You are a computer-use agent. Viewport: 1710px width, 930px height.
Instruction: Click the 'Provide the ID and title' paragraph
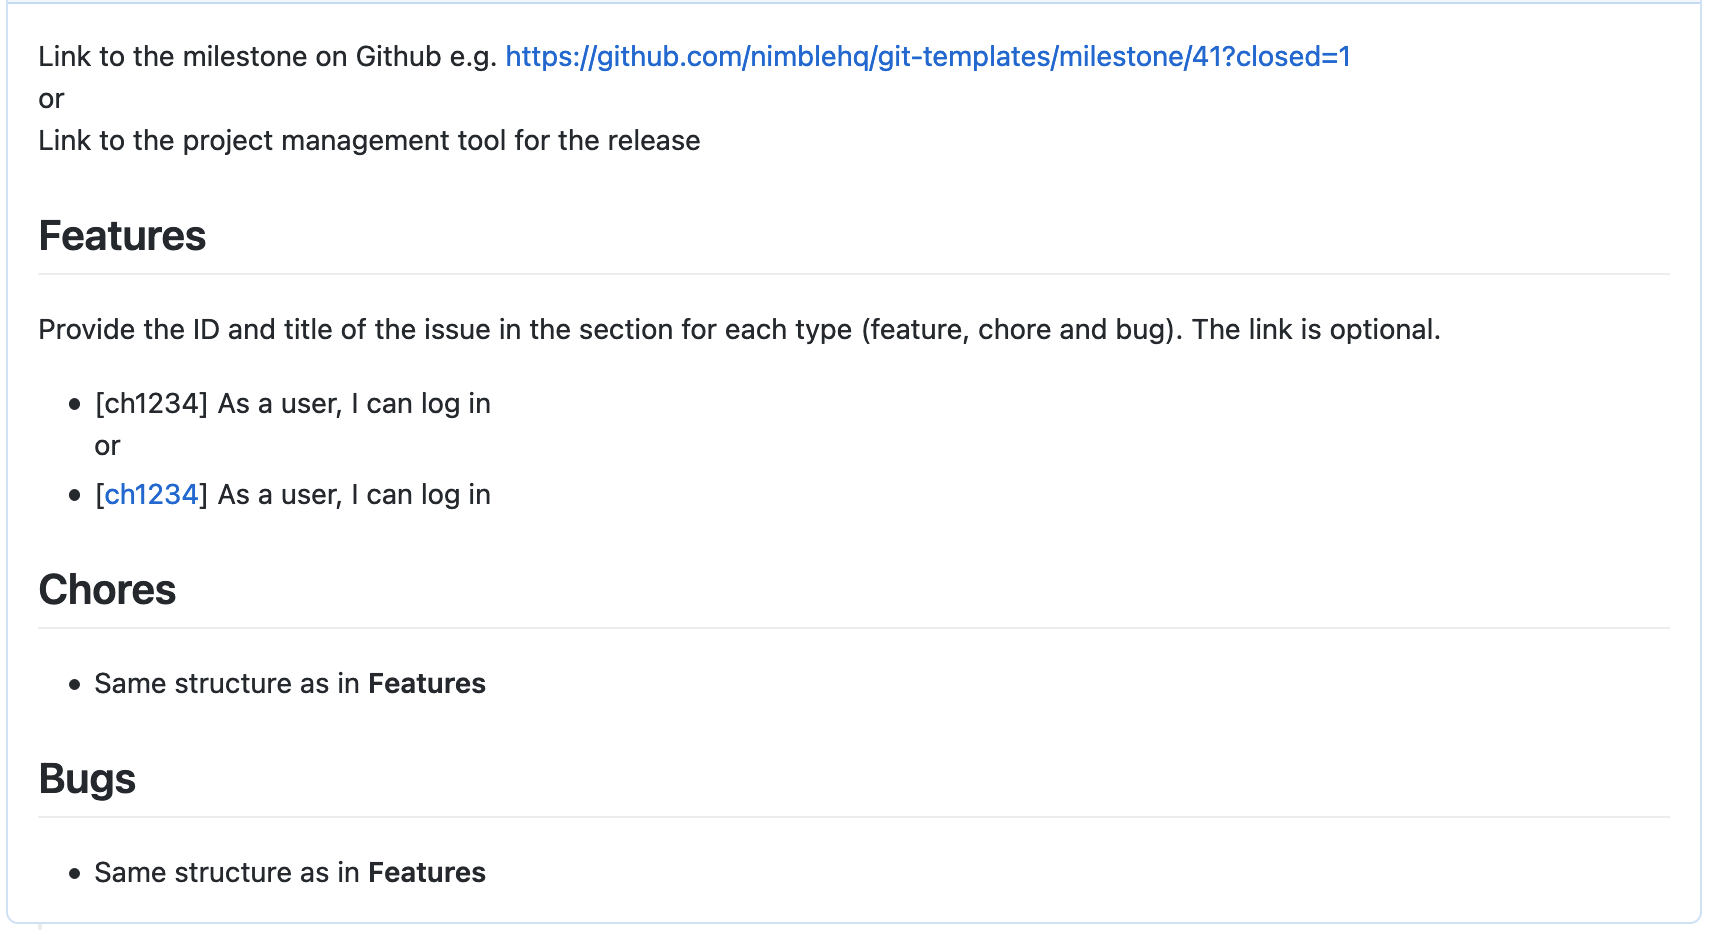[739, 330]
